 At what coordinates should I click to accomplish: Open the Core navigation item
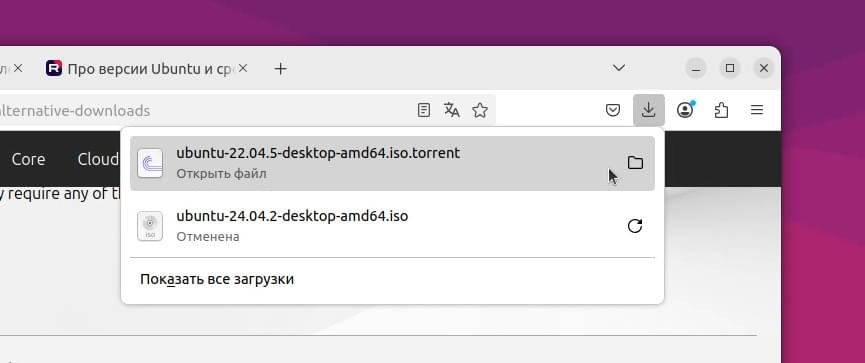(x=28, y=159)
